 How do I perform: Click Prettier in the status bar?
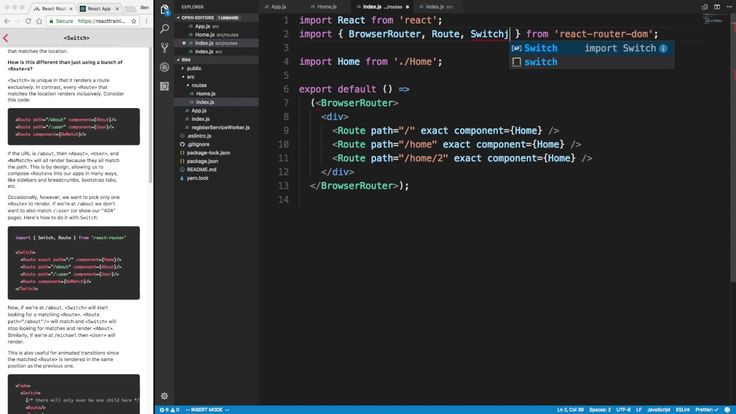pos(707,410)
